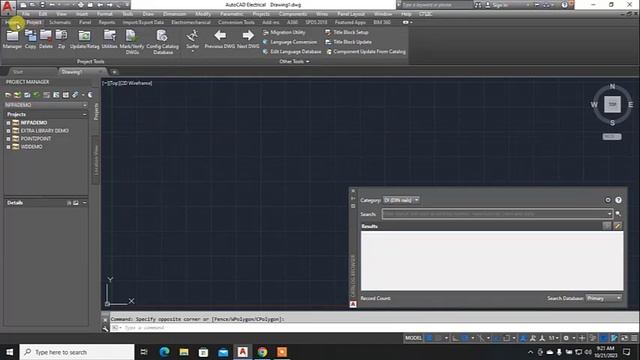Open the Search Database Primary dropdown
Screen dimensions: 640x360
(x=604, y=298)
